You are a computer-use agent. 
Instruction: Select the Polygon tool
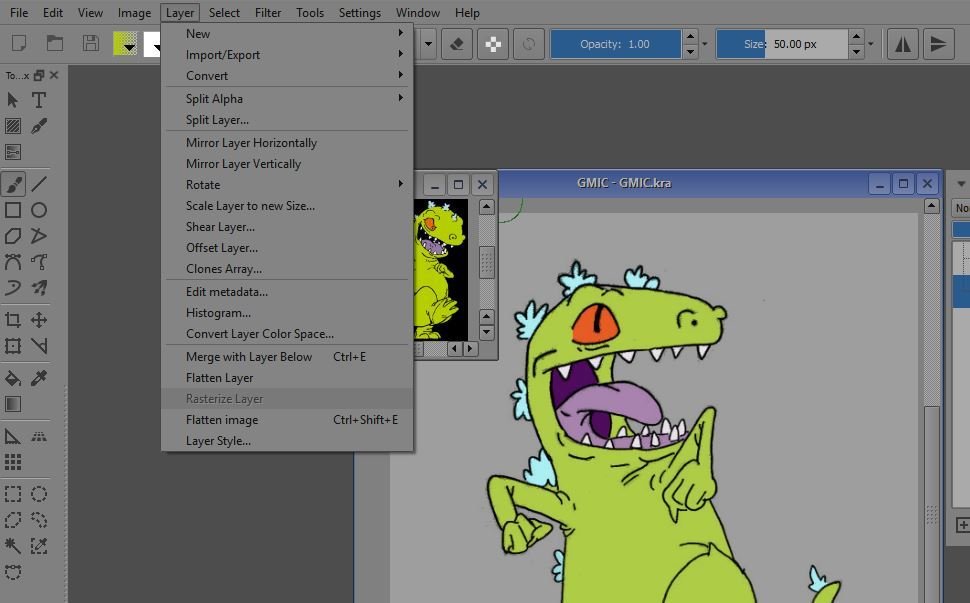12,236
